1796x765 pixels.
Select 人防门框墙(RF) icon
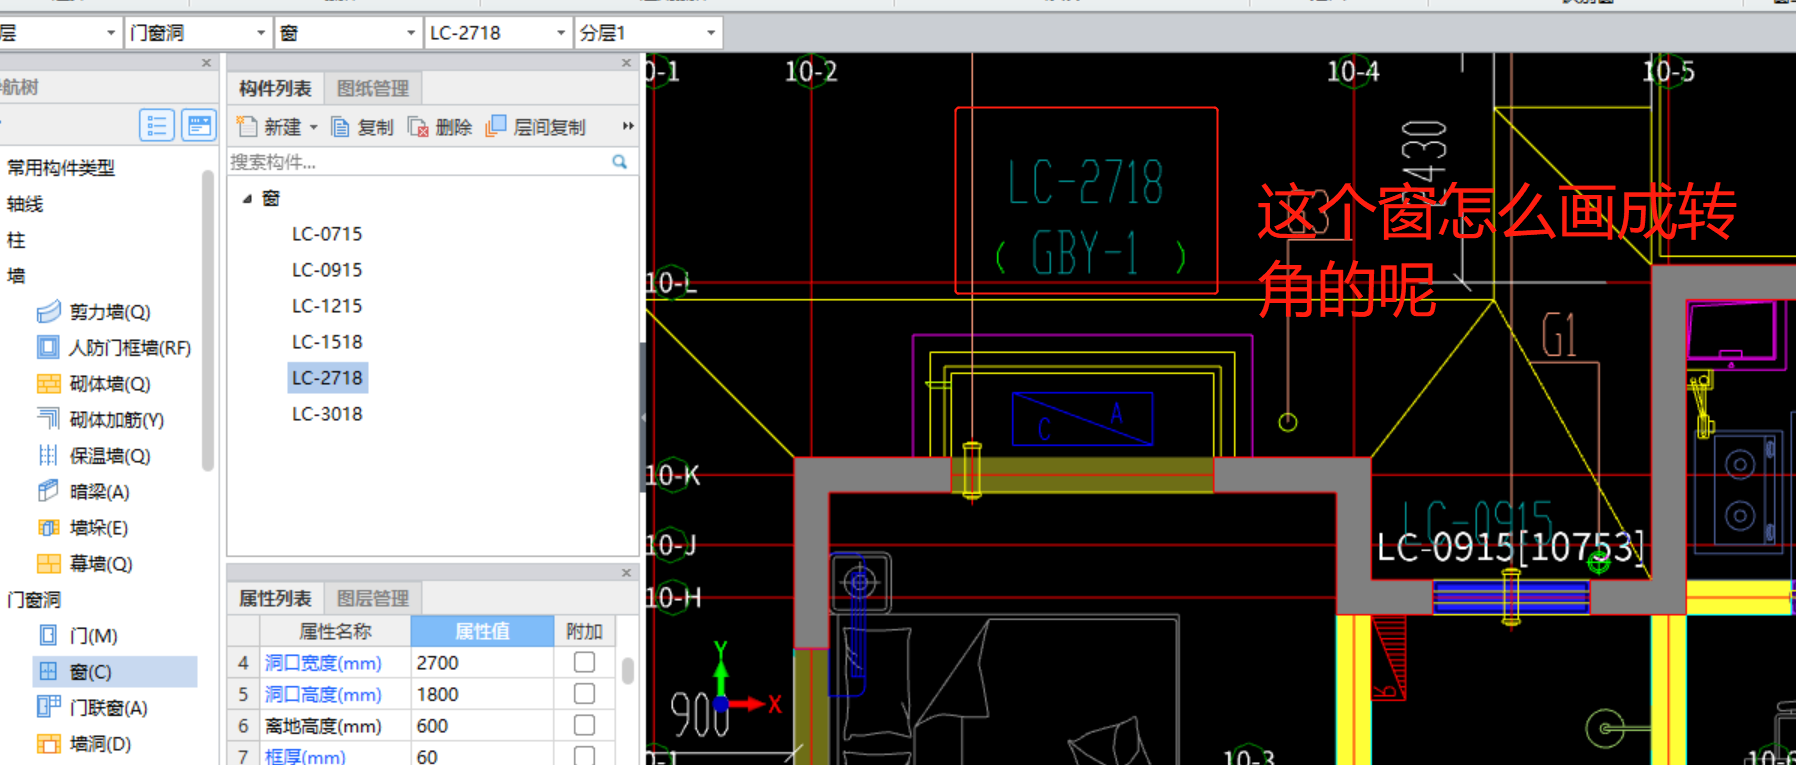[48, 348]
